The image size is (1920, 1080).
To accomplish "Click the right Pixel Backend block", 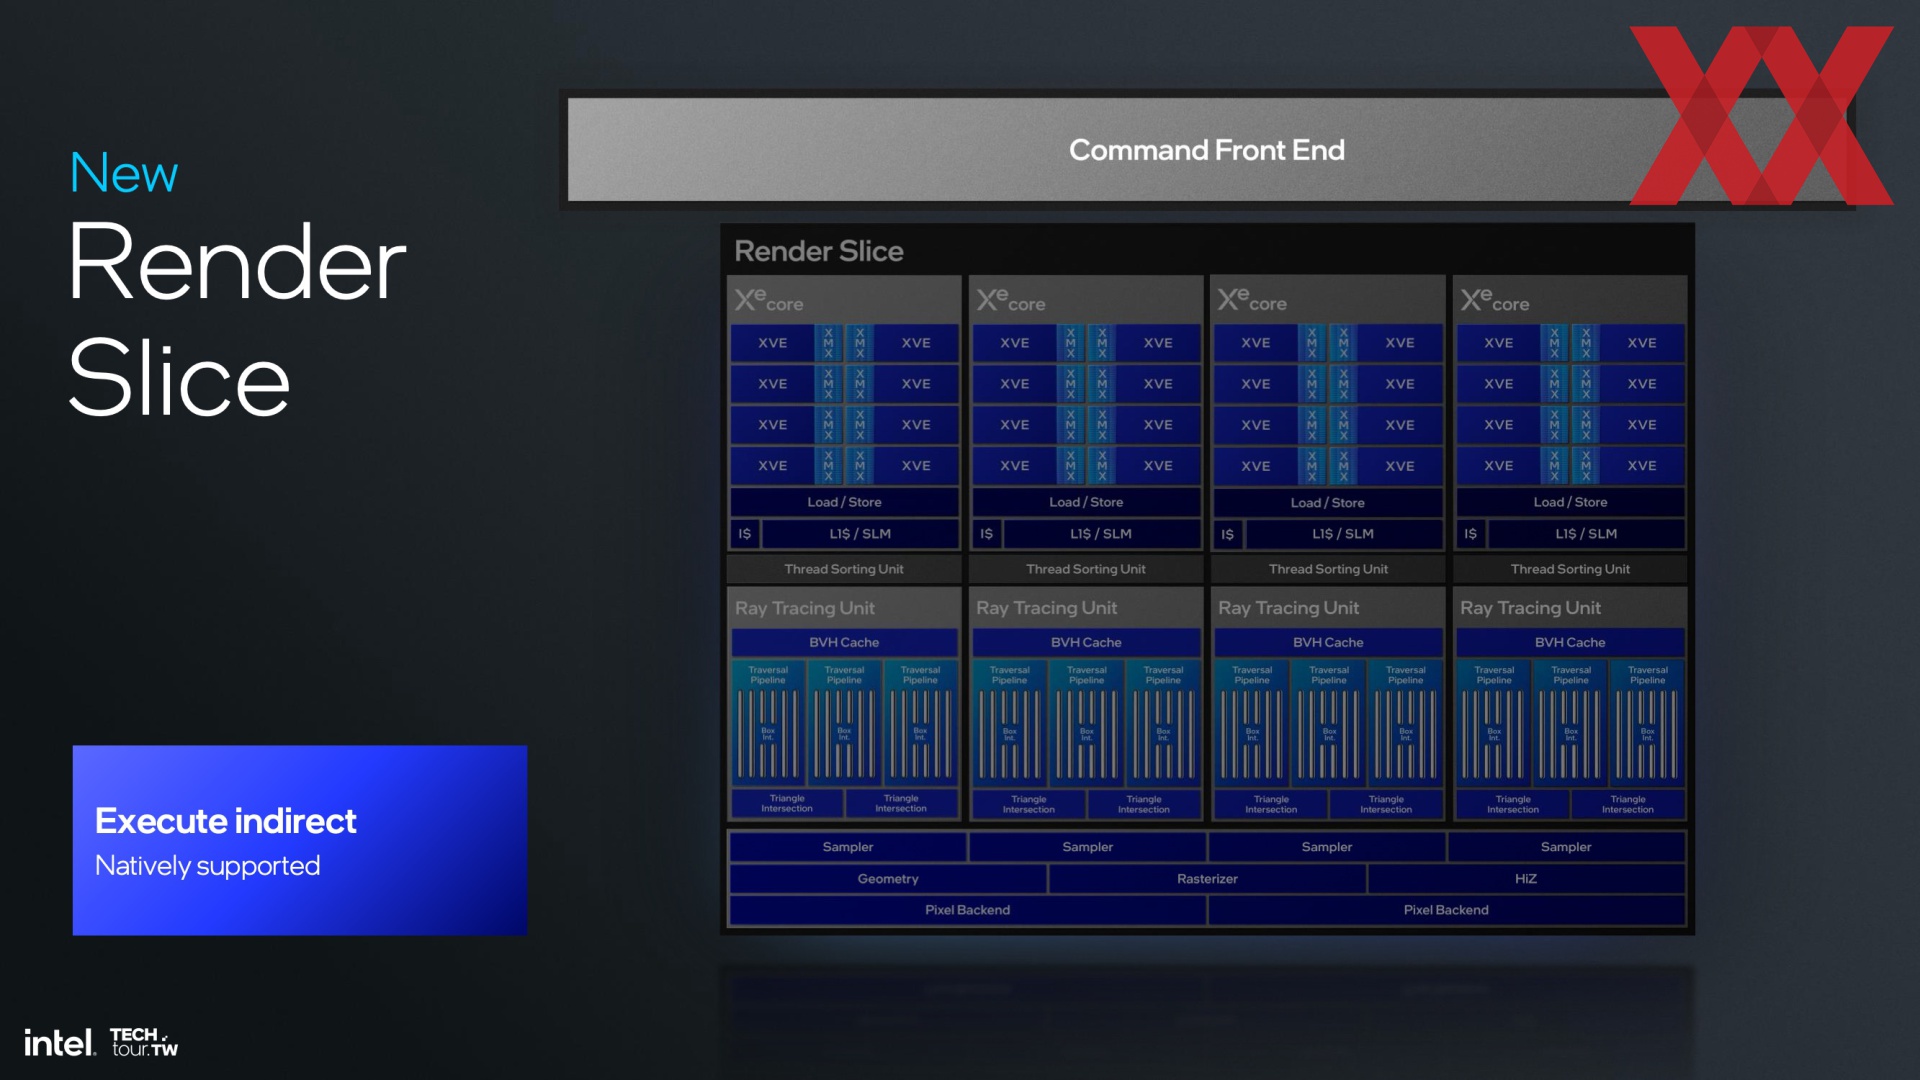I will click(x=1446, y=910).
